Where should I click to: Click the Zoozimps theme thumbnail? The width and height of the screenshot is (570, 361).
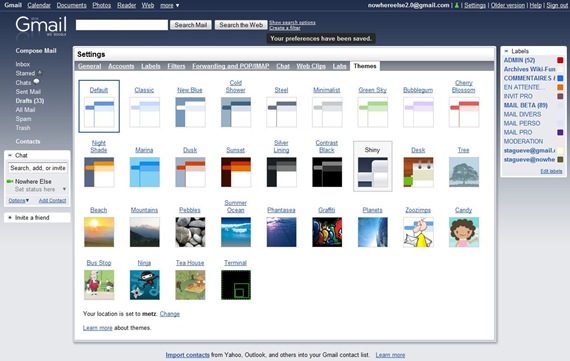pyautogui.click(x=418, y=232)
